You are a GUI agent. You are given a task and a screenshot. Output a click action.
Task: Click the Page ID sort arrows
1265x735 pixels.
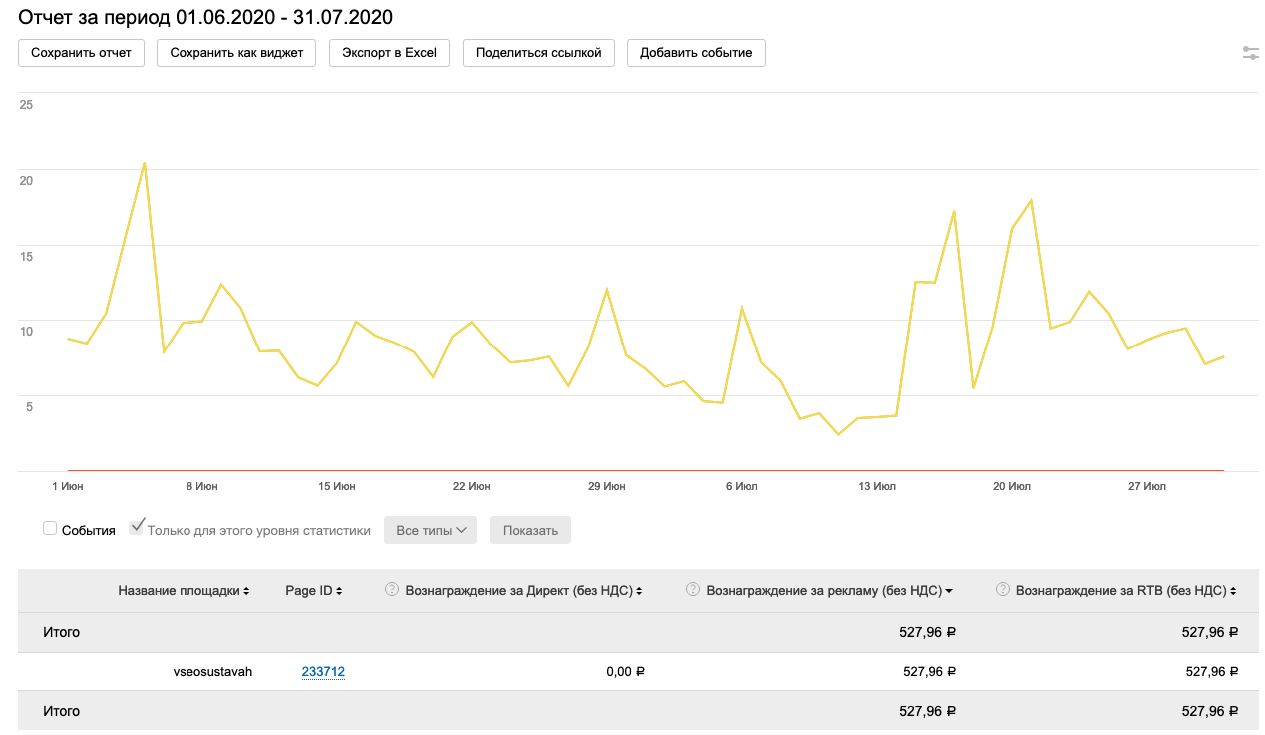pyautogui.click(x=339, y=591)
